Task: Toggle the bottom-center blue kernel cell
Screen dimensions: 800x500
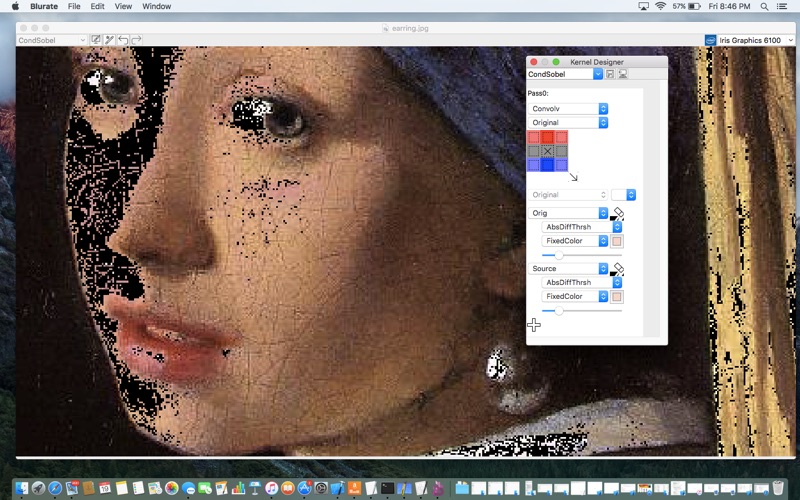Action: 547,165
